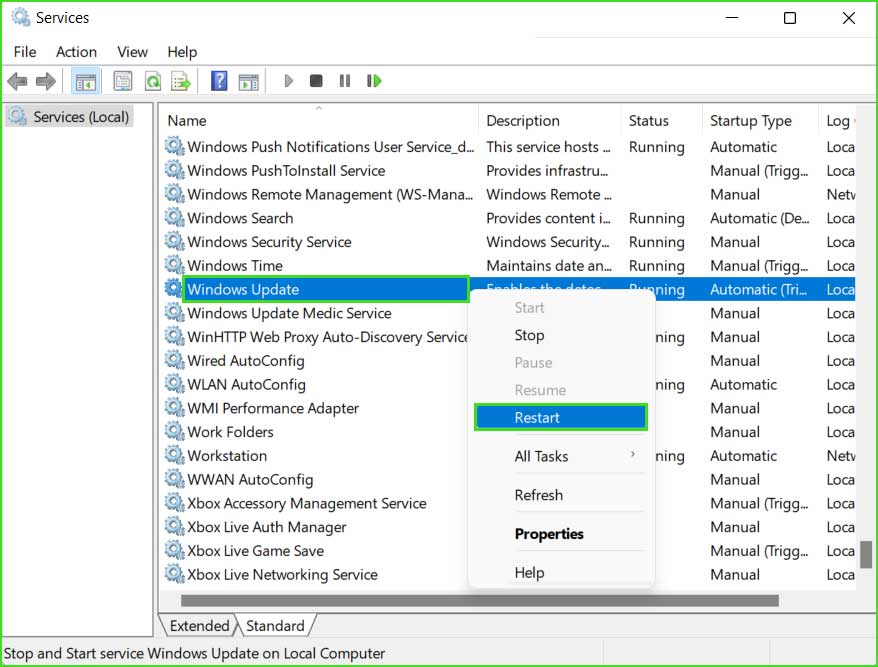Image resolution: width=878 pixels, height=667 pixels.
Task: Click 'Provides content i...' description of Windows Search
Action: coord(548,217)
